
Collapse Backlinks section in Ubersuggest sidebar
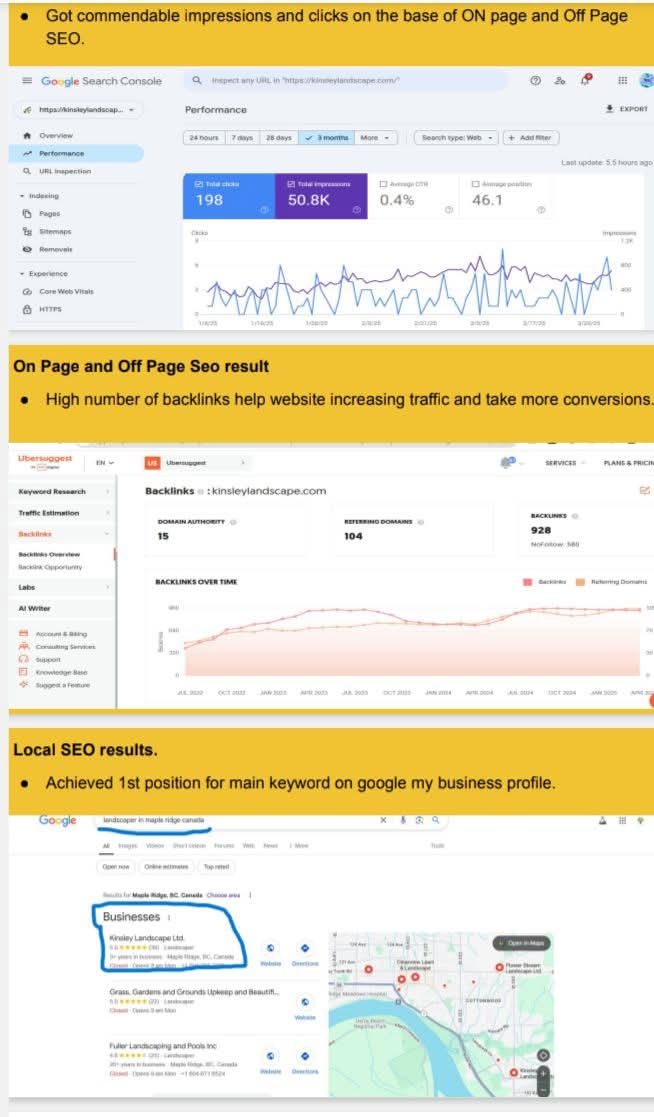click(x=63, y=534)
